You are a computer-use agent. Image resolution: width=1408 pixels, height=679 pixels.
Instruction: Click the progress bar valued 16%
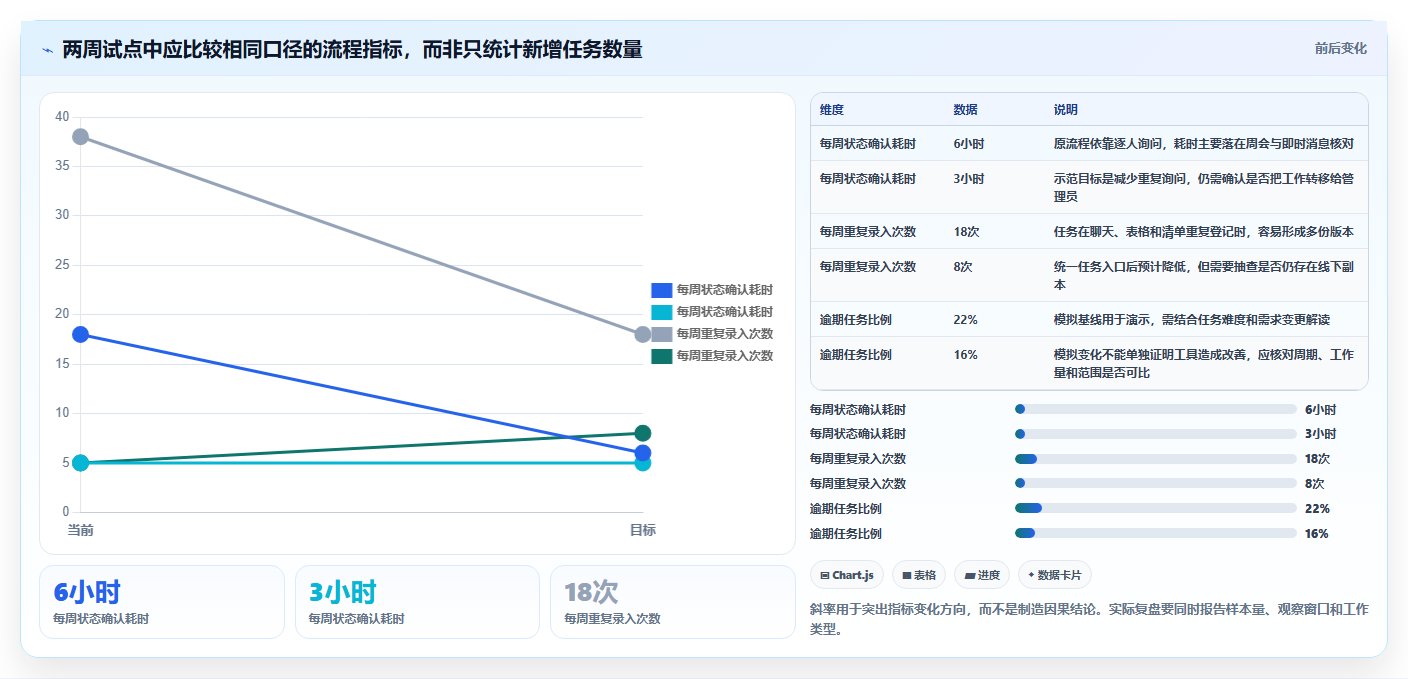pos(1155,534)
